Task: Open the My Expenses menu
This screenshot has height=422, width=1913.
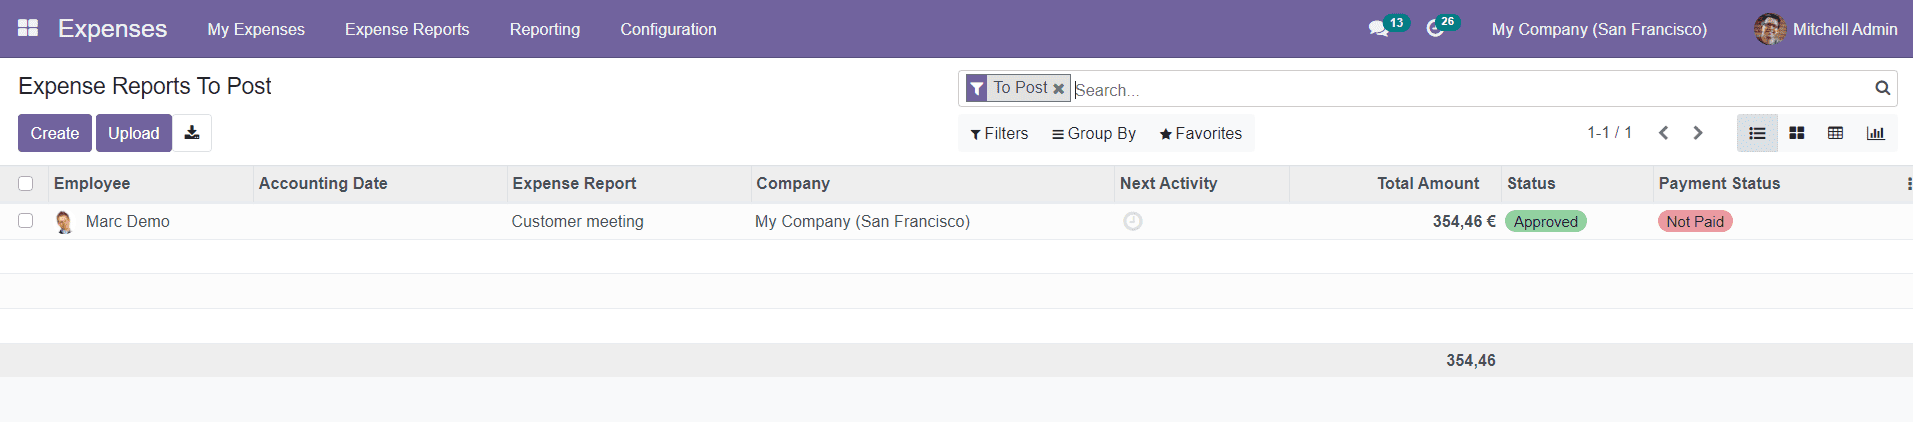Action: [x=256, y=29]
